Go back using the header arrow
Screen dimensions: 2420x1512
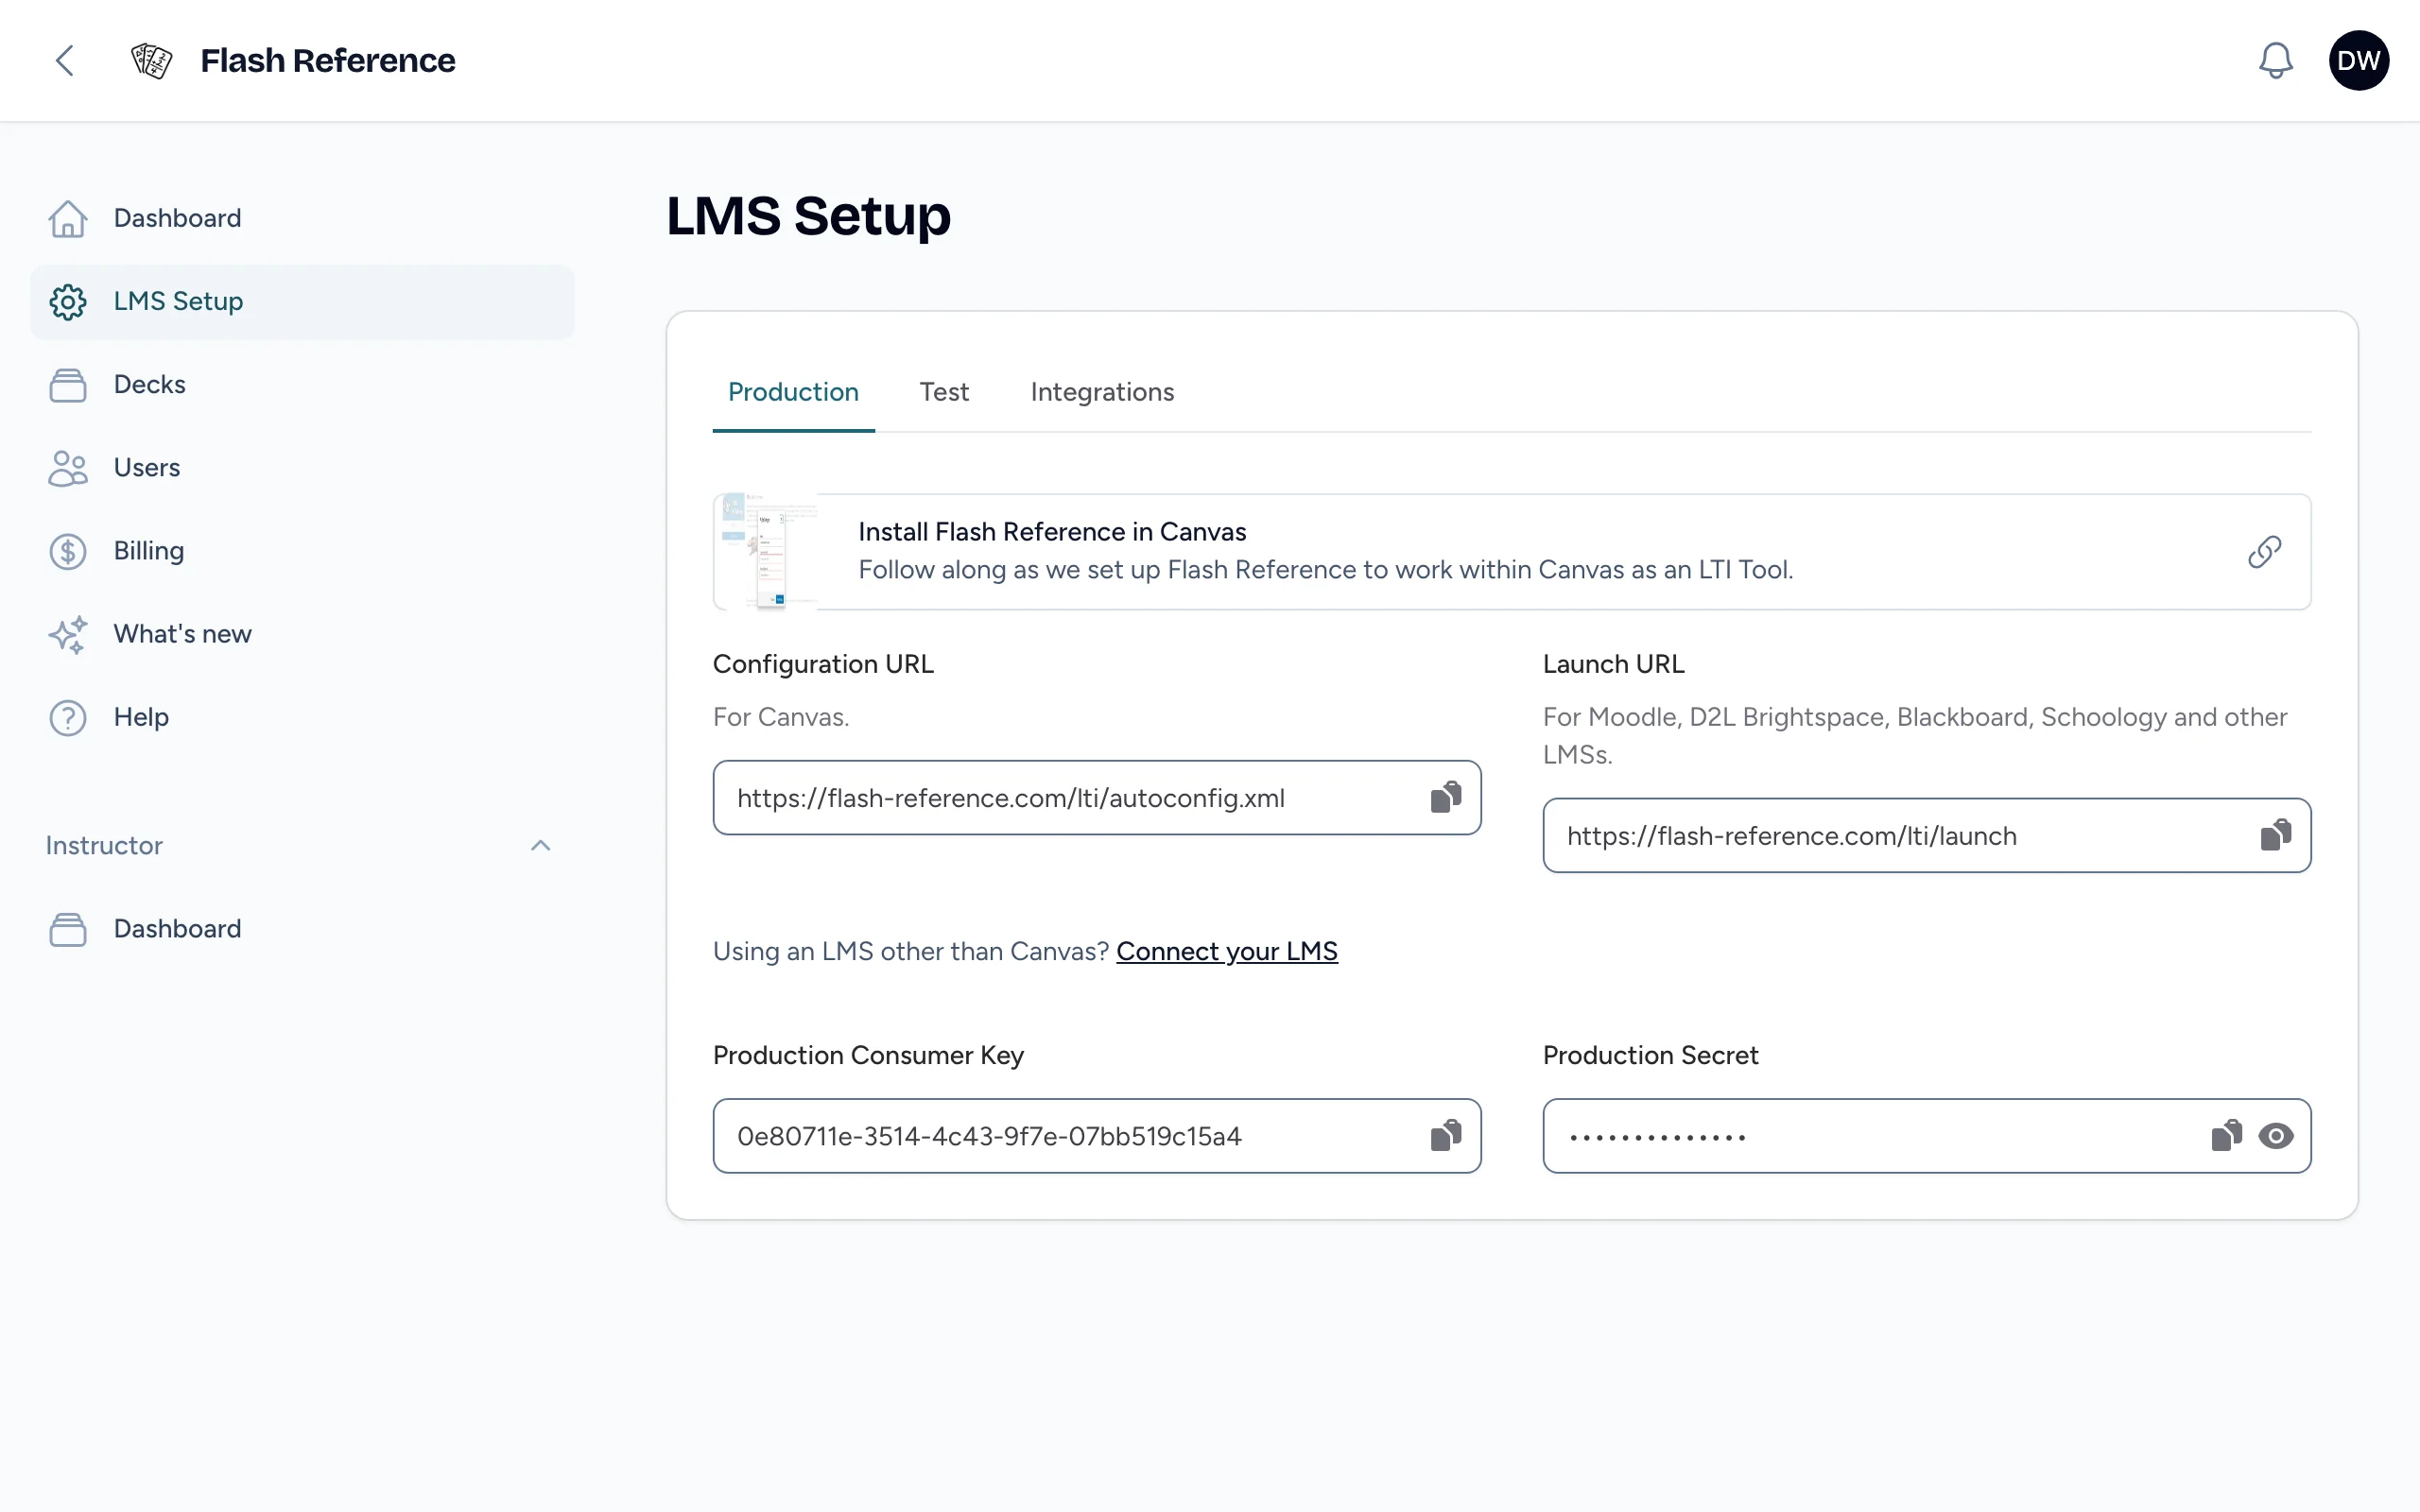point(65,61)
